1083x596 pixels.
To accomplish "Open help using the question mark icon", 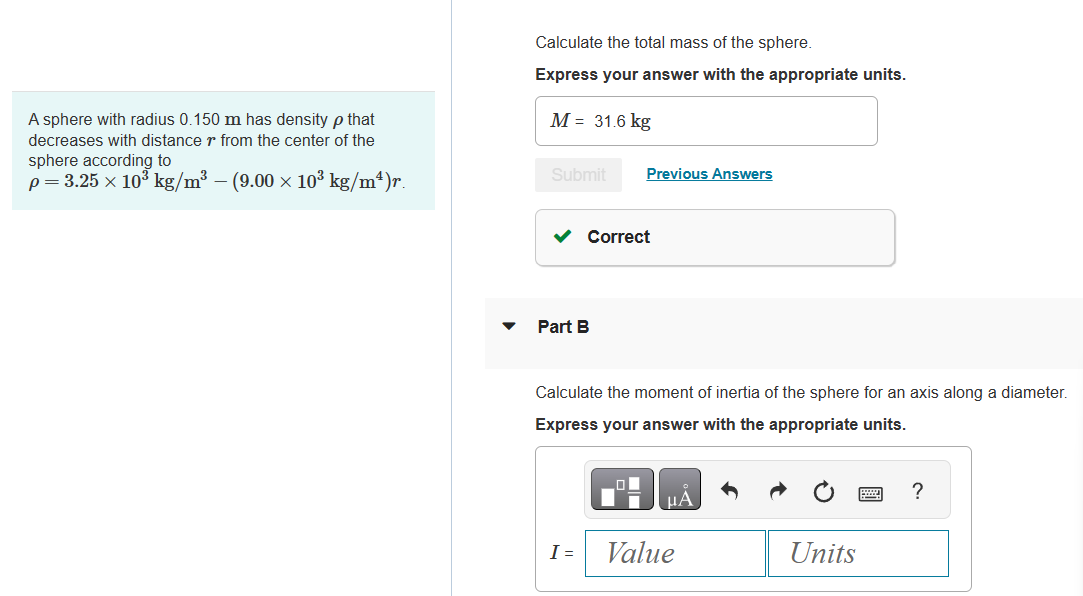I will pos(917,489).
